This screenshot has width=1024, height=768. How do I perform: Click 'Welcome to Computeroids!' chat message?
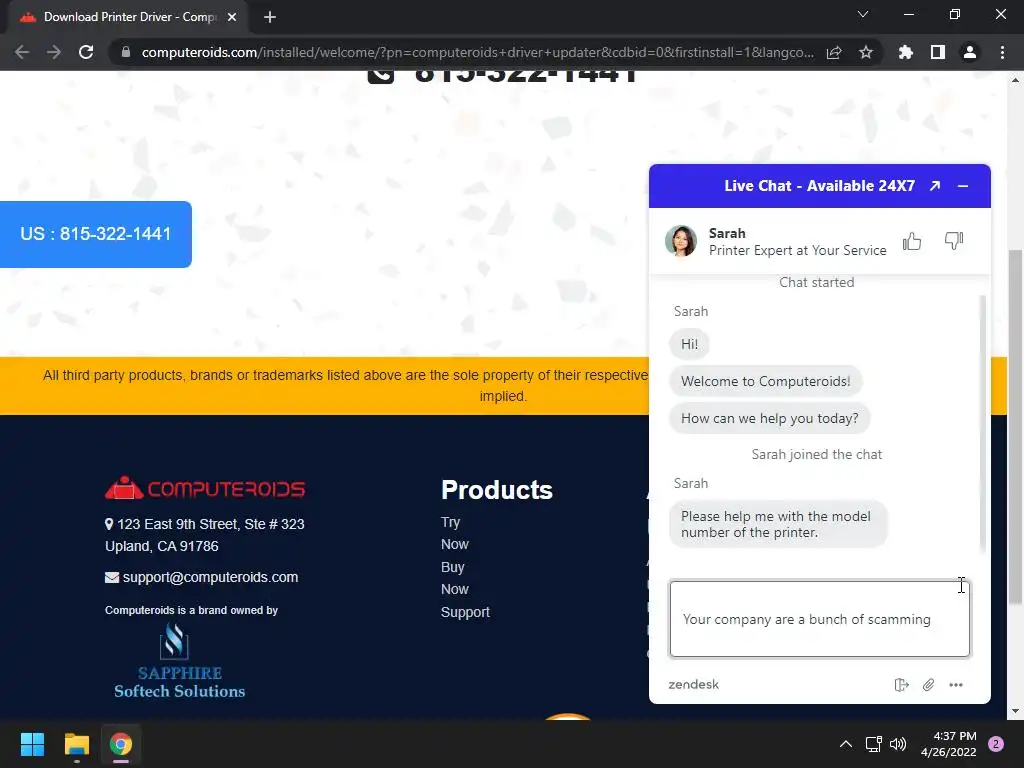pyautogui.click(x=765, y=381)
